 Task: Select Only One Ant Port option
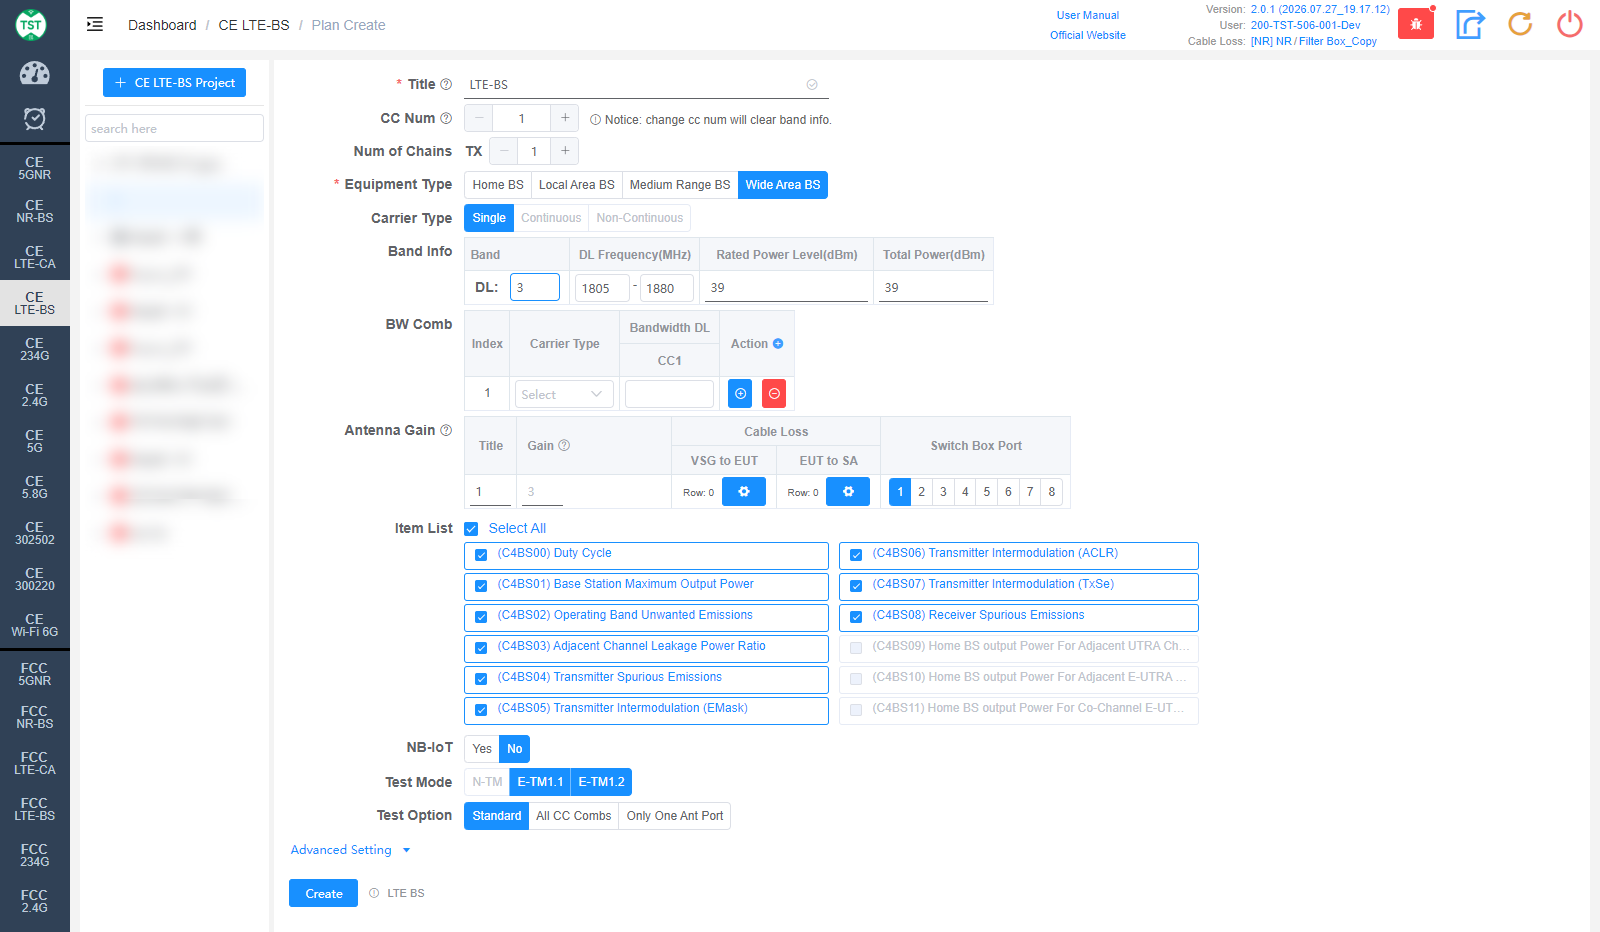click(x=675, y=816)
